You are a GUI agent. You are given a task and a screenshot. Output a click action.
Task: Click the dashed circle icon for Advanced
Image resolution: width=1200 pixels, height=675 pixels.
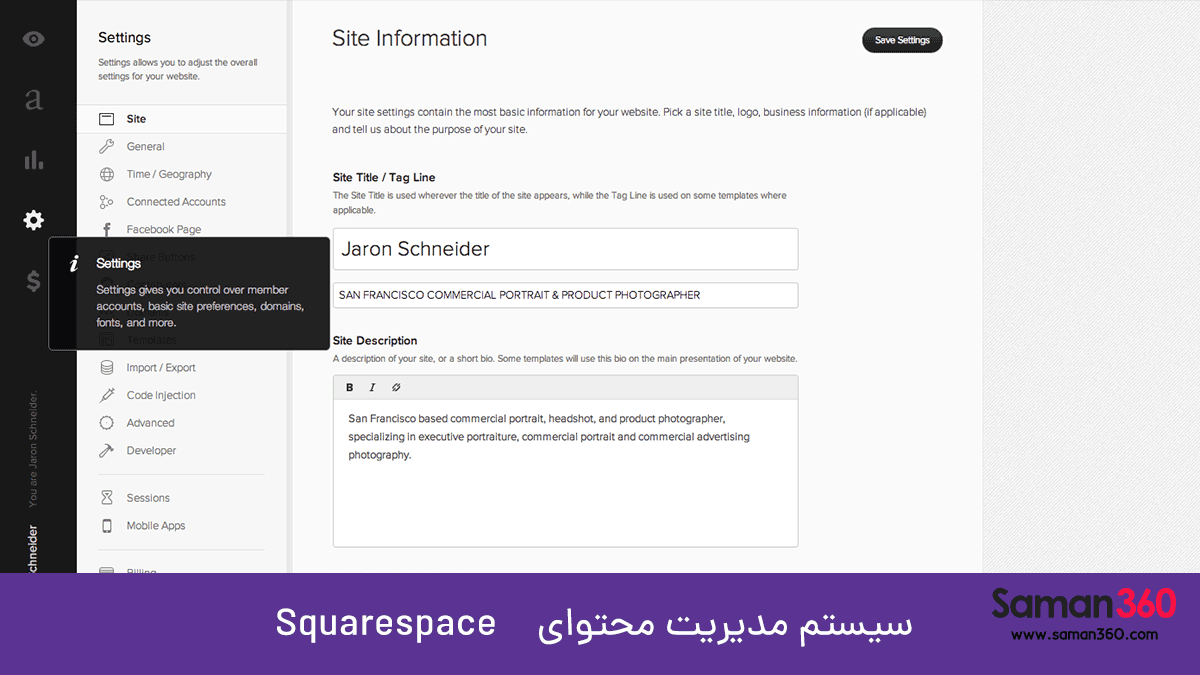[107, 423]
